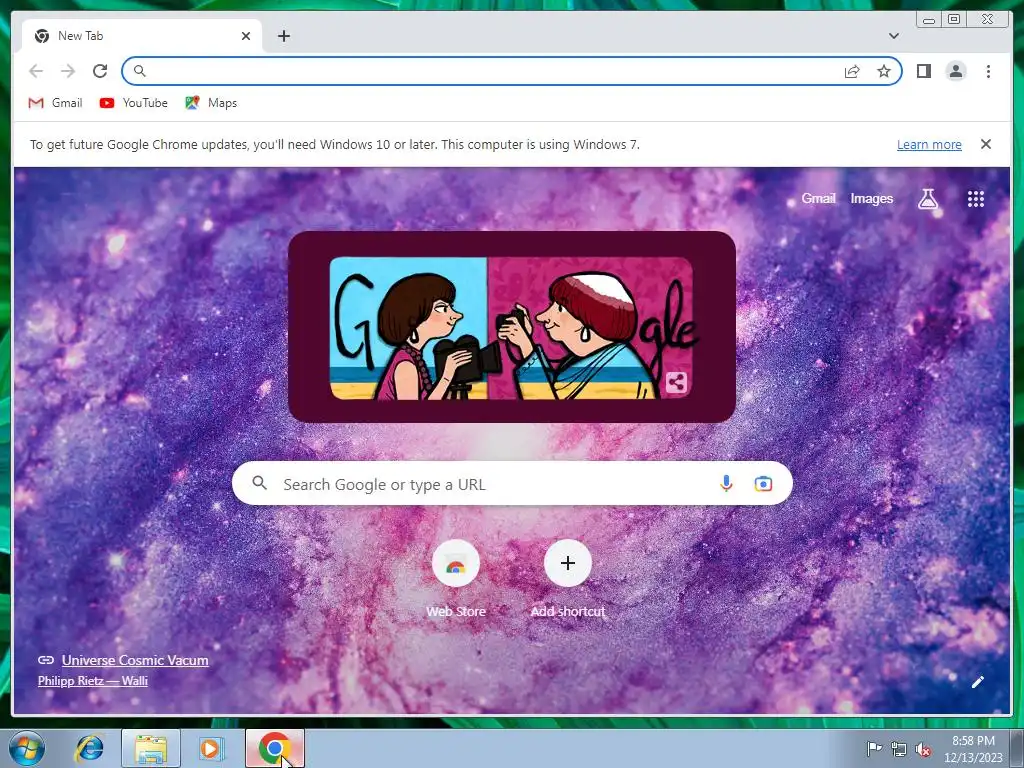The height and width of the screenshot is (768, 1024).
Task: Open the Gmail link on the new tab page
Action: [818, 199]
